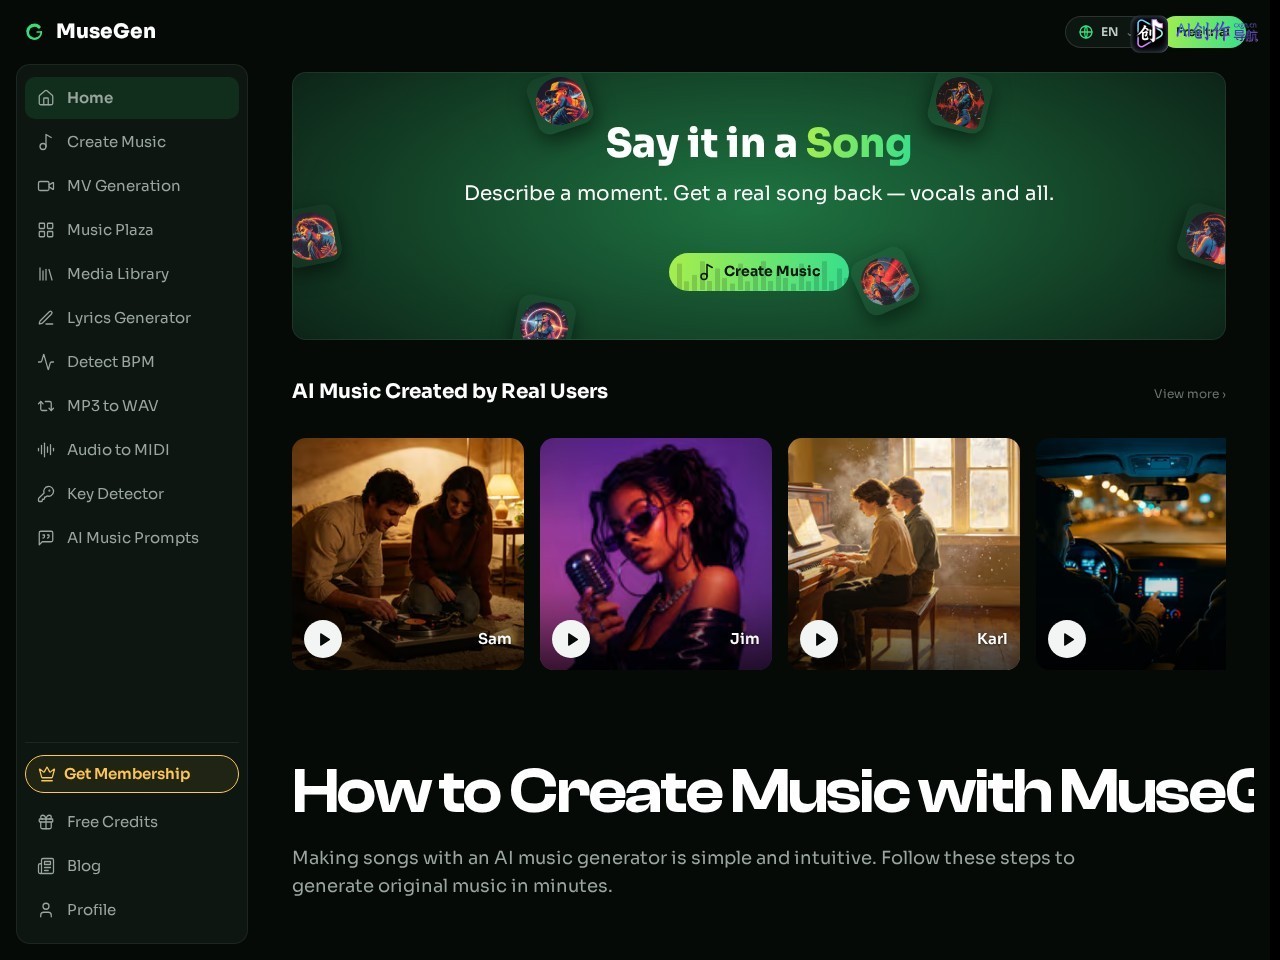Click the waveform icon for Audio to MIDI
Image resolution: width=1280 pixels, height=960 pixels.
[46, 450]
